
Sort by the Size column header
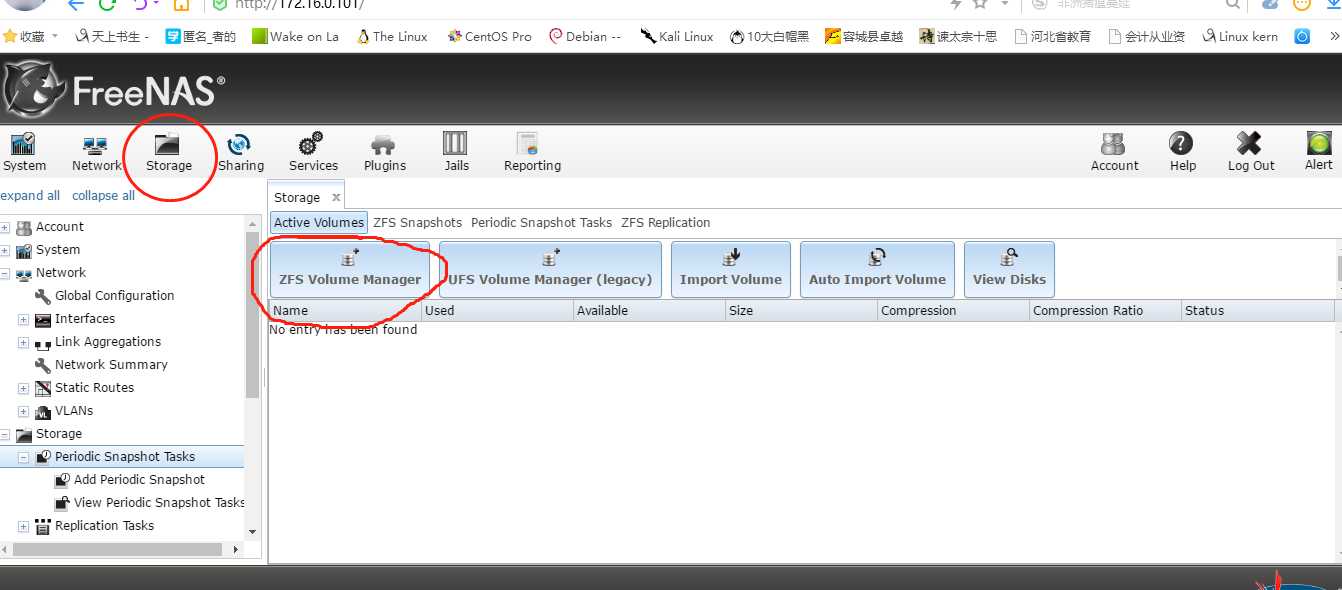(800, 310)
